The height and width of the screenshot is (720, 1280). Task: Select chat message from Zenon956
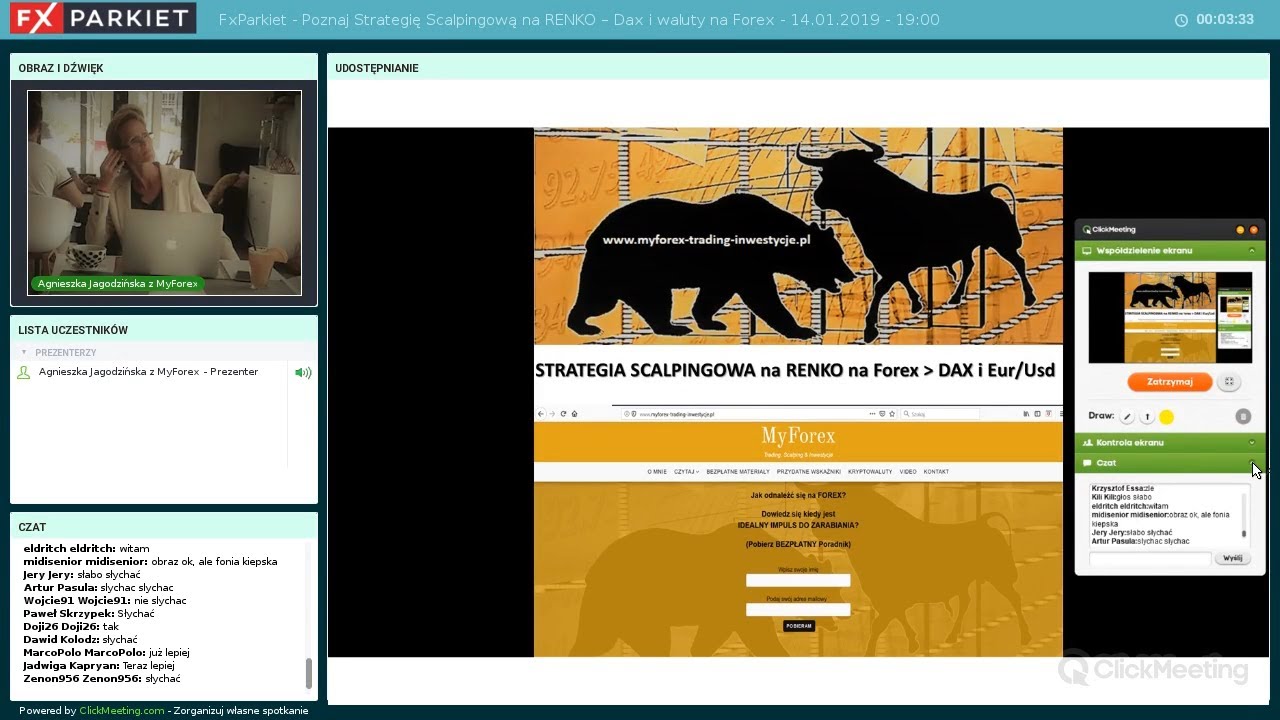[102, 678]
